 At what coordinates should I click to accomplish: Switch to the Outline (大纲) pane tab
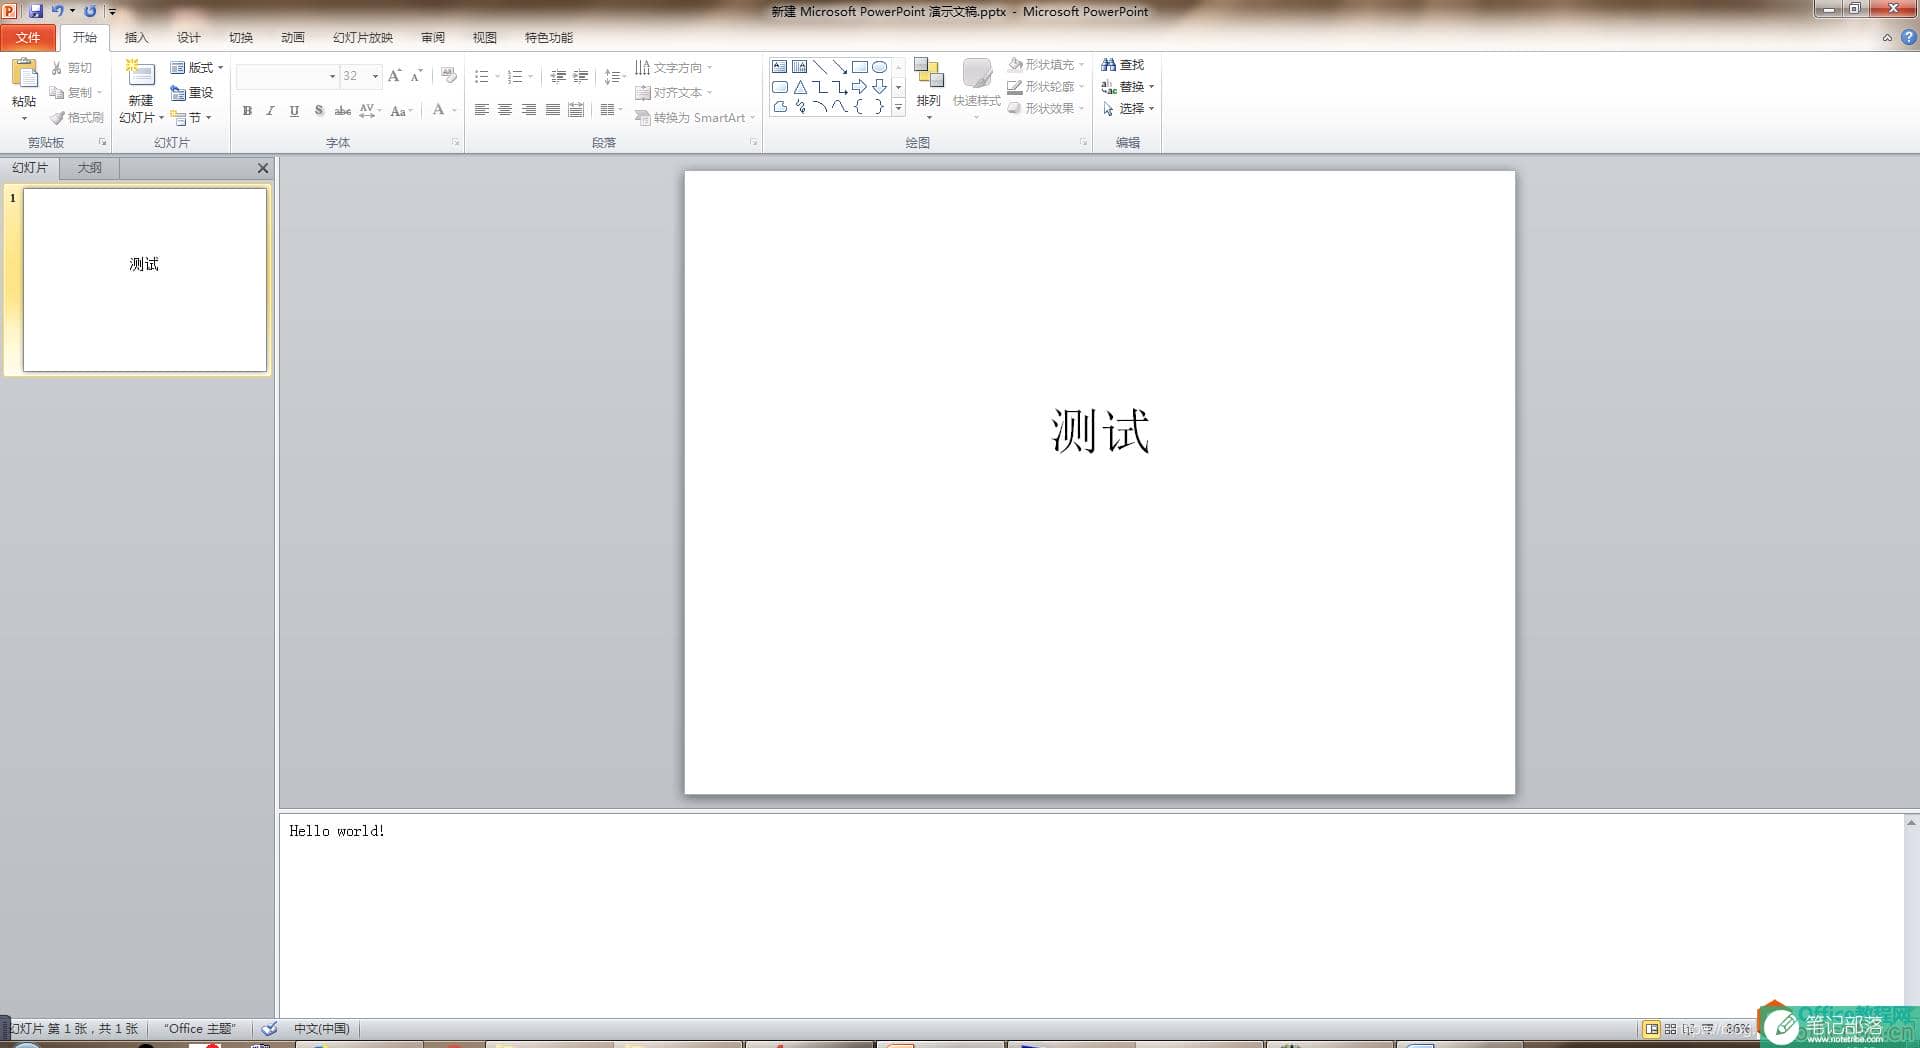click(x=90, y=168)
